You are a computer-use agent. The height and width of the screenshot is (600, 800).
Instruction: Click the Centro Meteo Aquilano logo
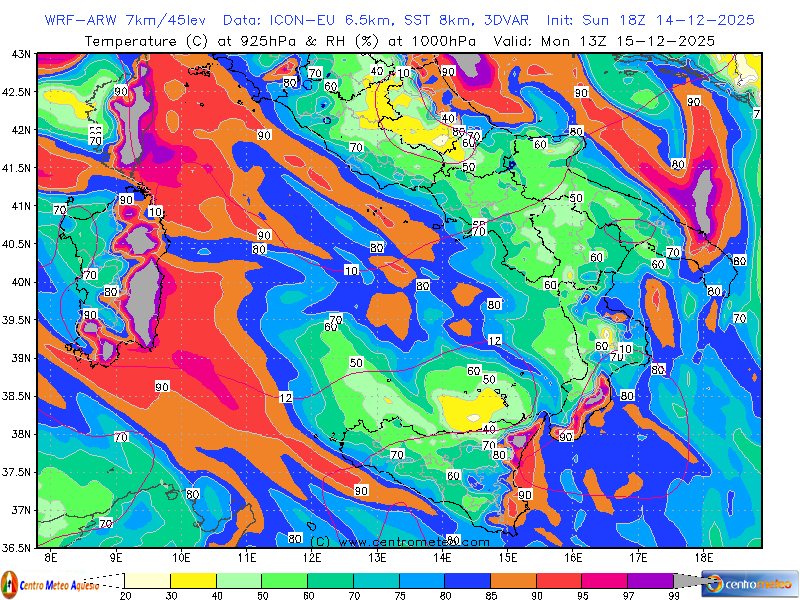(x=50, y=583)
